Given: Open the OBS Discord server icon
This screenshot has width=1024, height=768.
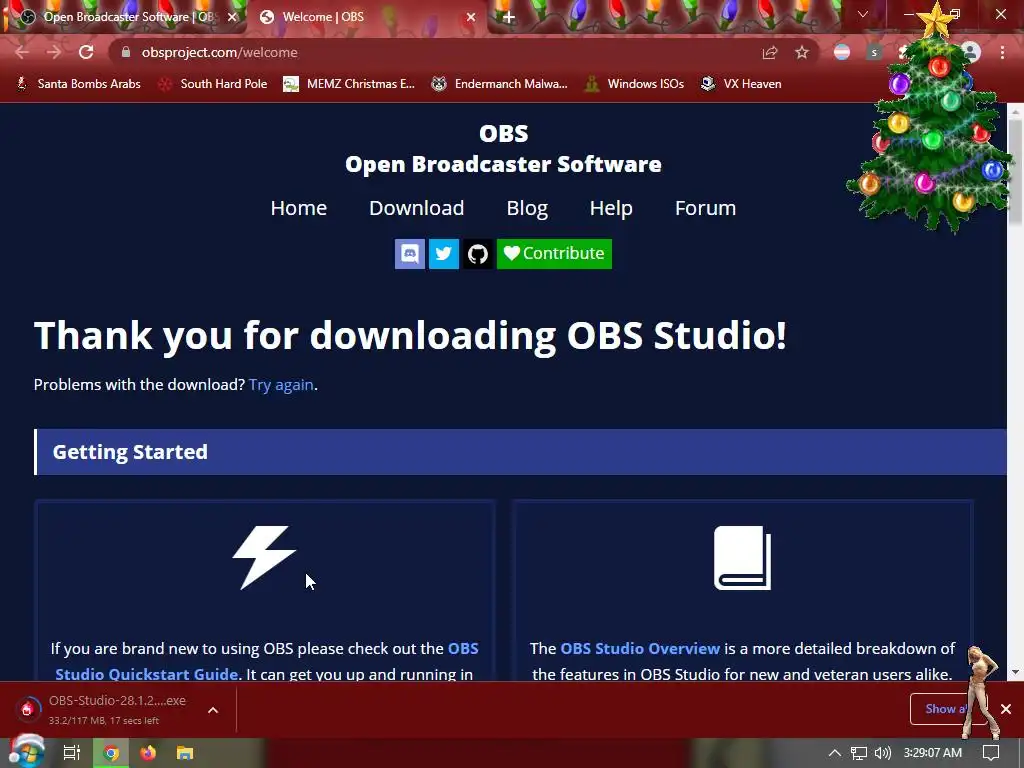Looking at the screenshot, I should (x=409, y=253).
